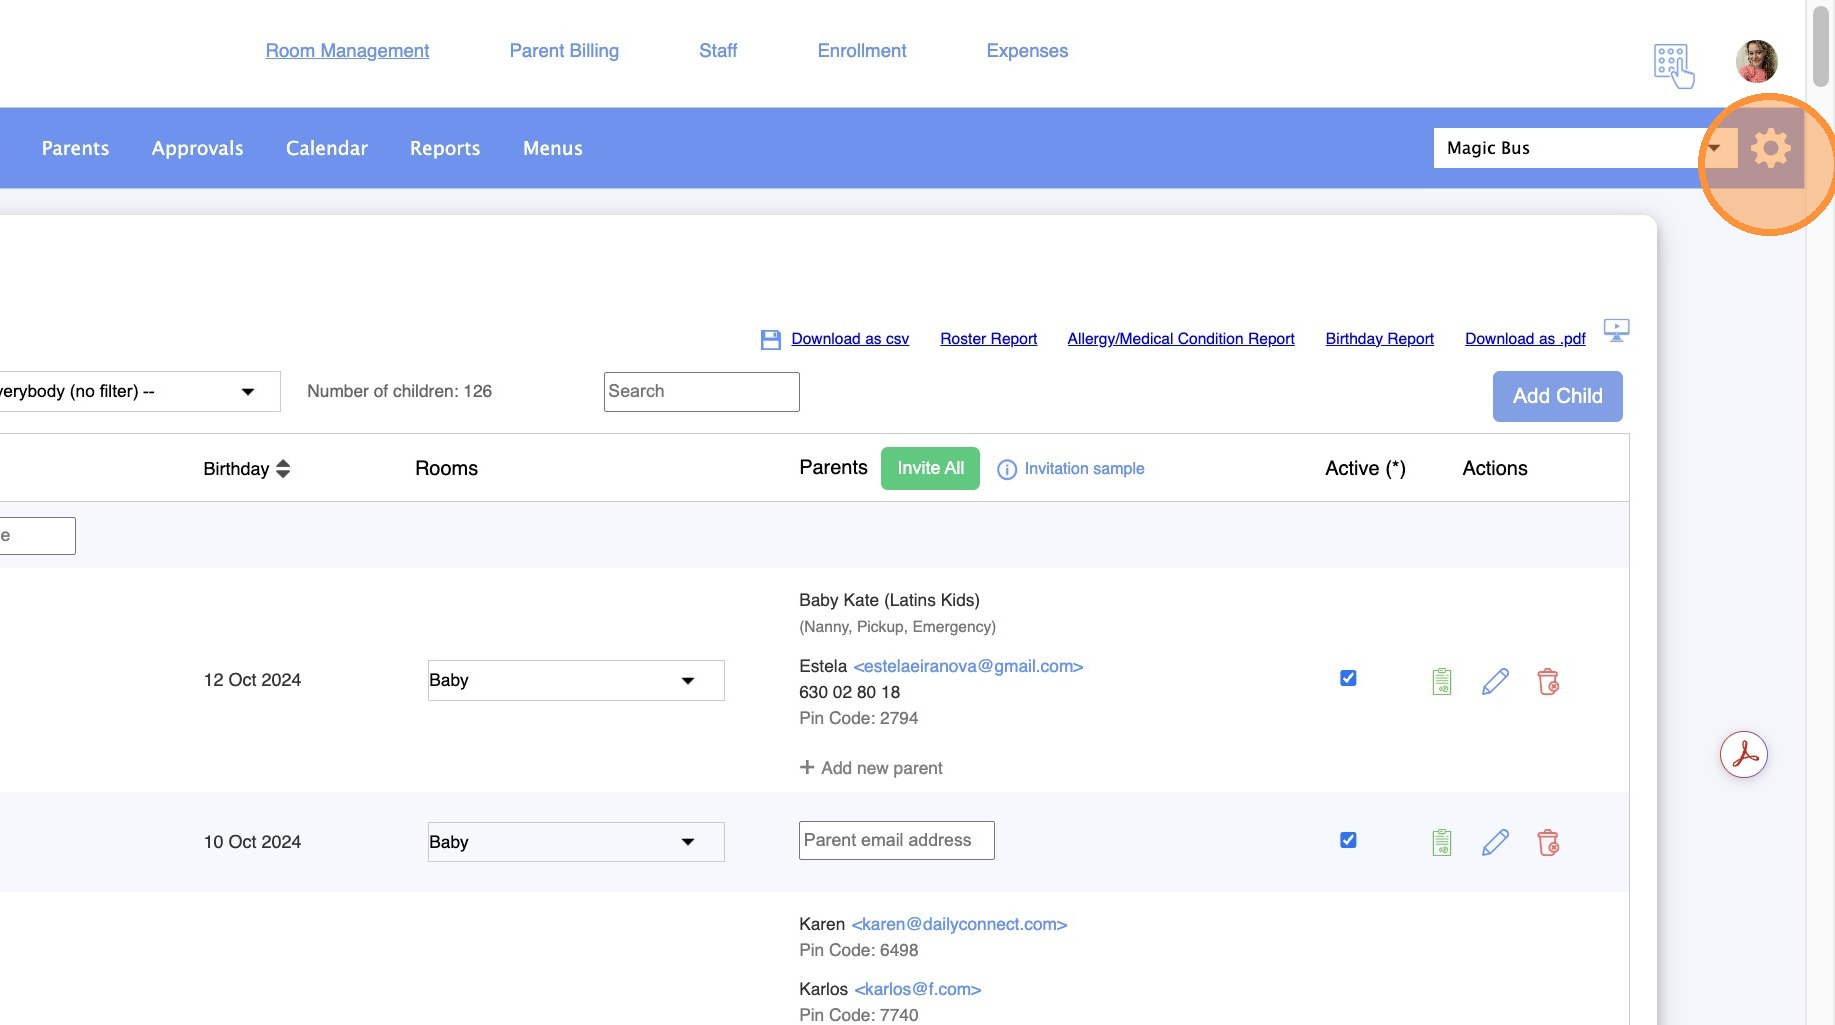This screenshot has height=1025, width=1835.
Task: Change Baby room for 10 Oct 2024 child
Action: [x=576, y=842]
